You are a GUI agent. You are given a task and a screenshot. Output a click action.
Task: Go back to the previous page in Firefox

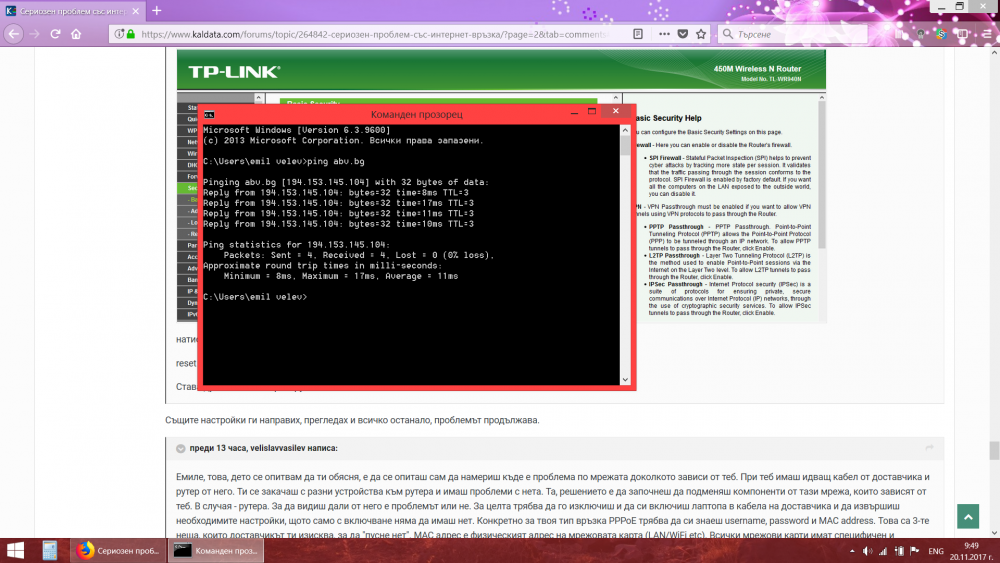[14, 34]
